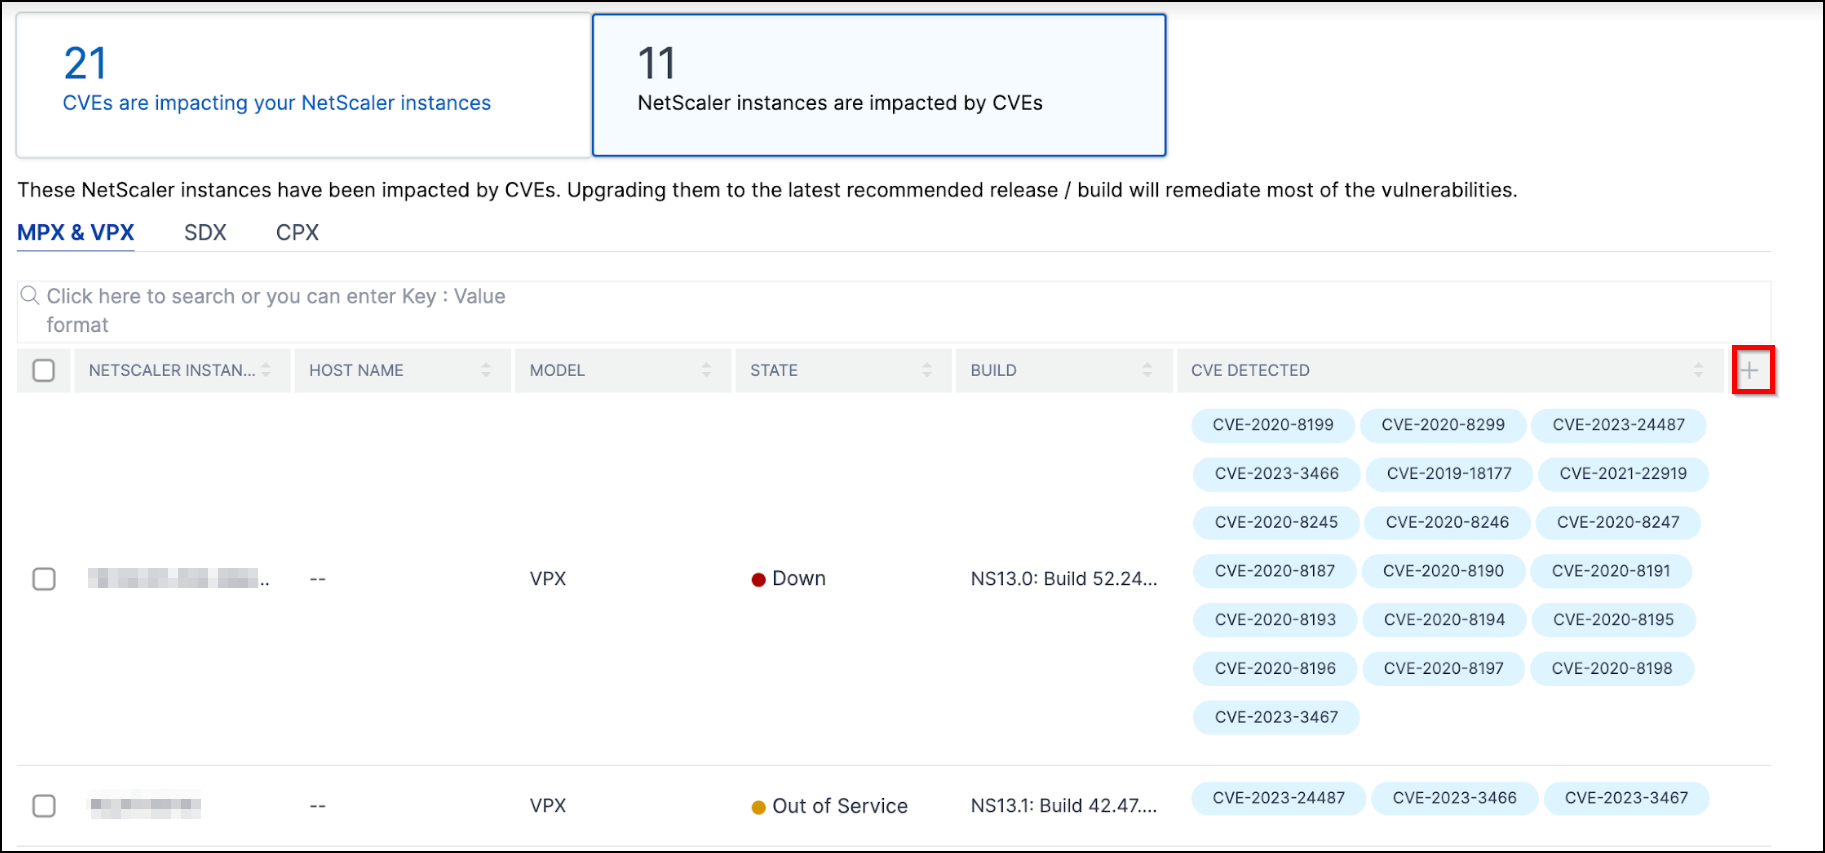This screenshot has height=853, width=1825.
Task: Click the Down state text
Action: [799, 579]
